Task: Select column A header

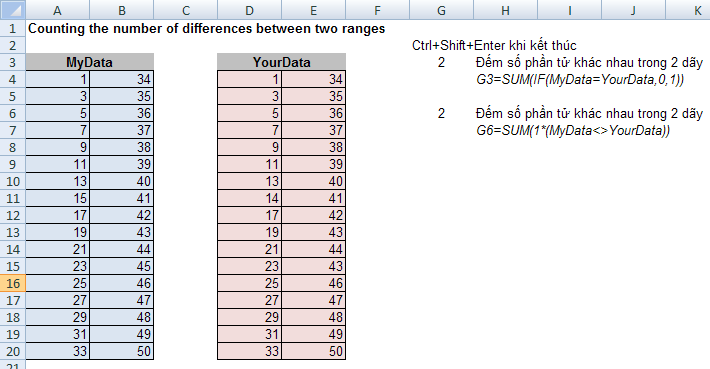Action: (58, 10)
